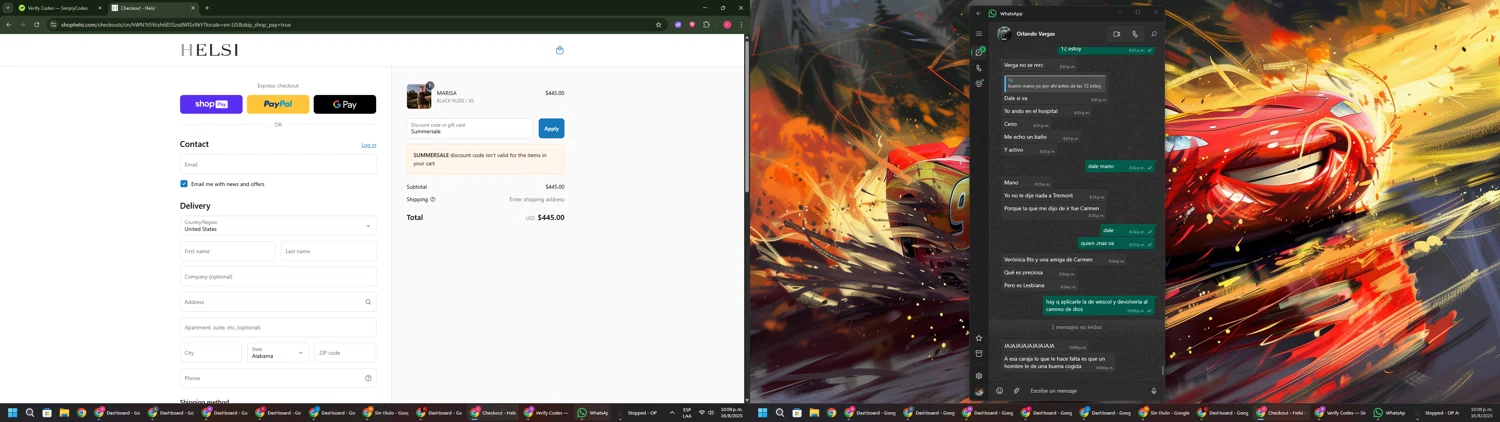1500x422 pixels.
Task: Start a voice call in WhatsApp
Action: point(1135,34)
